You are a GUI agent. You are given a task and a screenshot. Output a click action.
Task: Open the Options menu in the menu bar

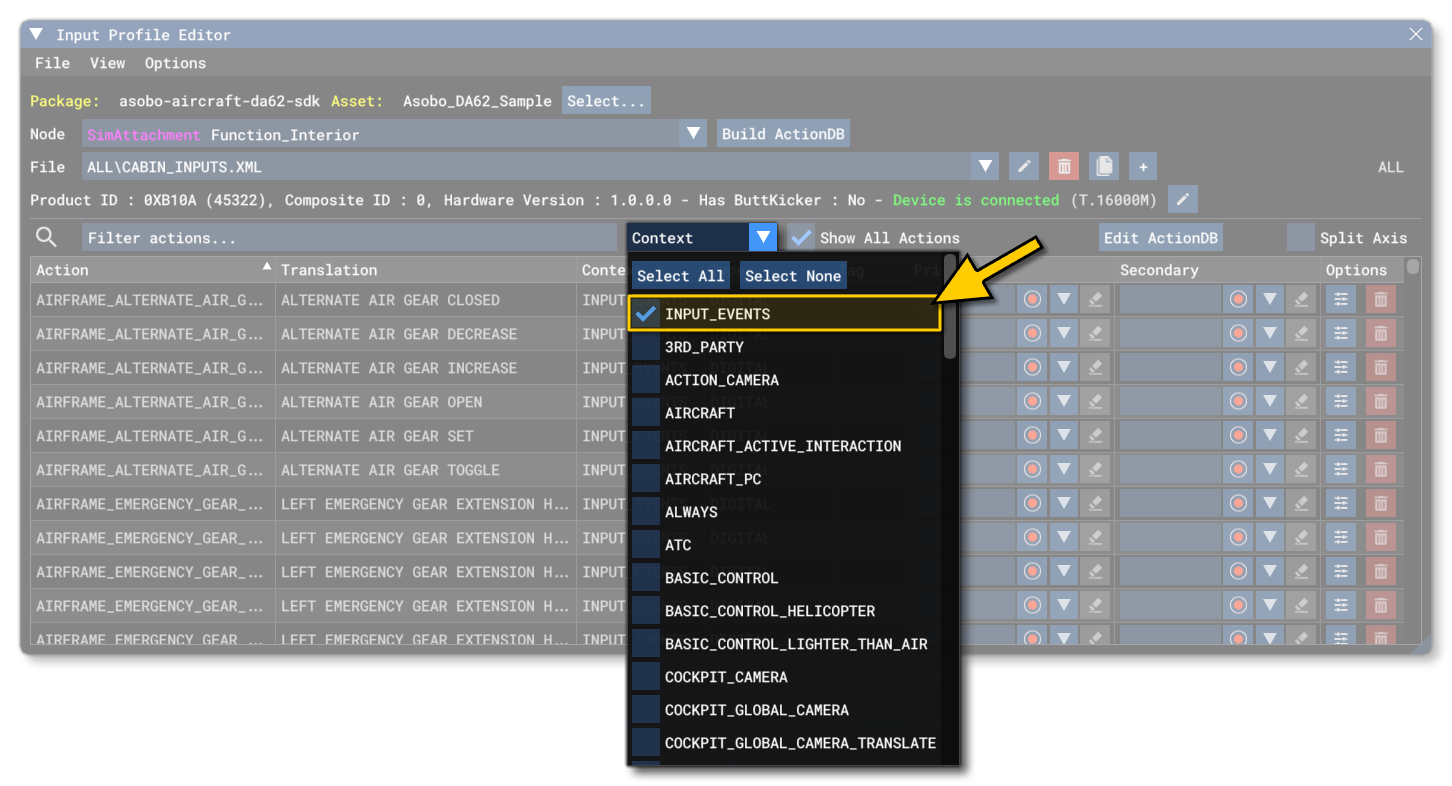[175, 62]
